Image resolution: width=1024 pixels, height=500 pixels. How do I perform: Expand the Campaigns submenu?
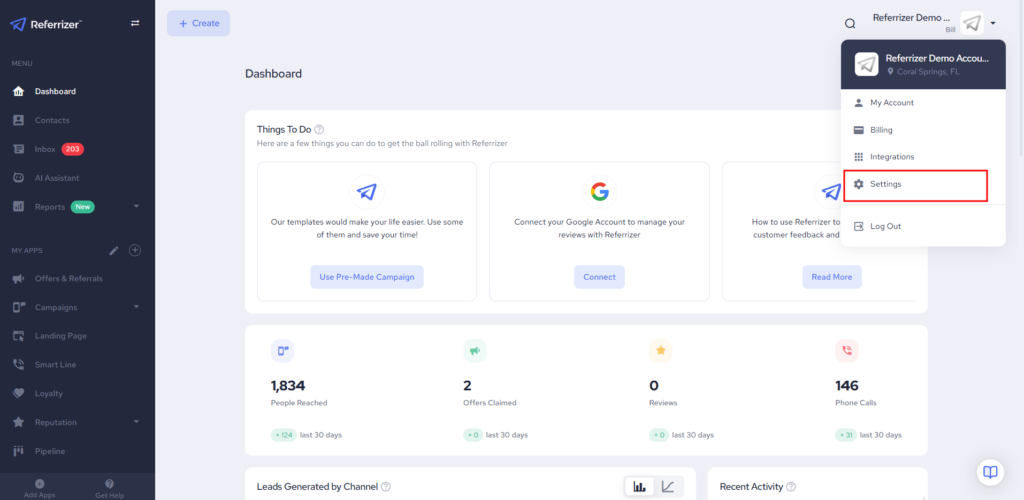pyautogui.click(x=135, y=307)
